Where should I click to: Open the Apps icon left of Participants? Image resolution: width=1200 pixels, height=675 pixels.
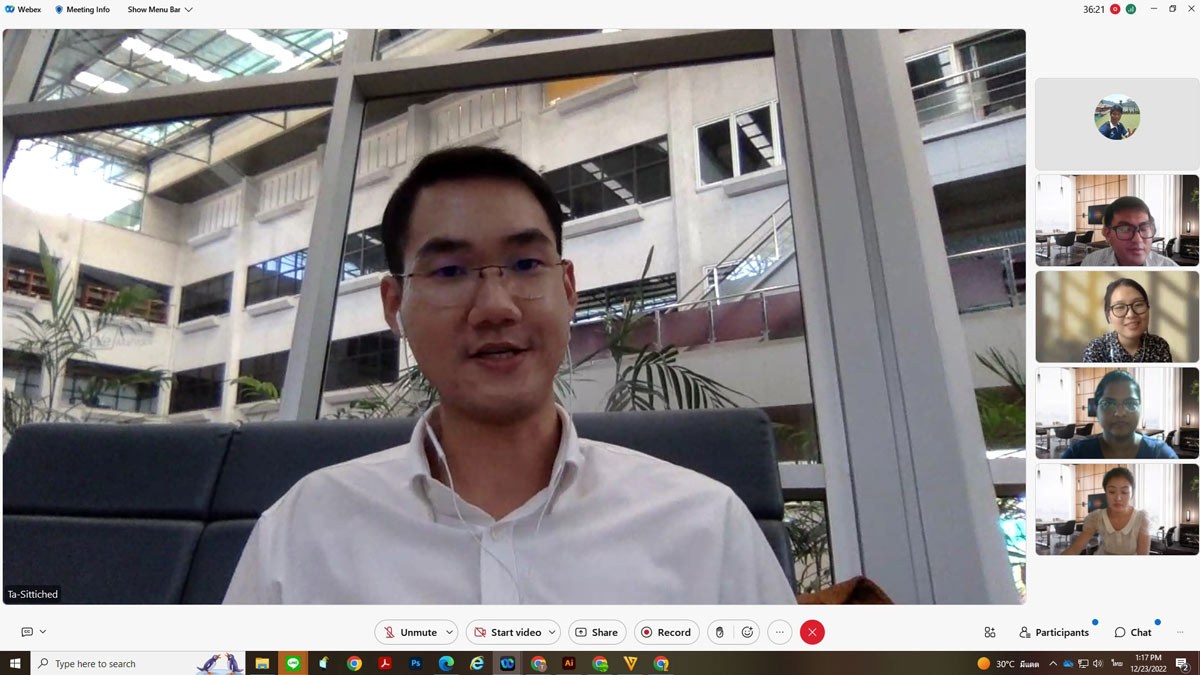tap(989, 632)
